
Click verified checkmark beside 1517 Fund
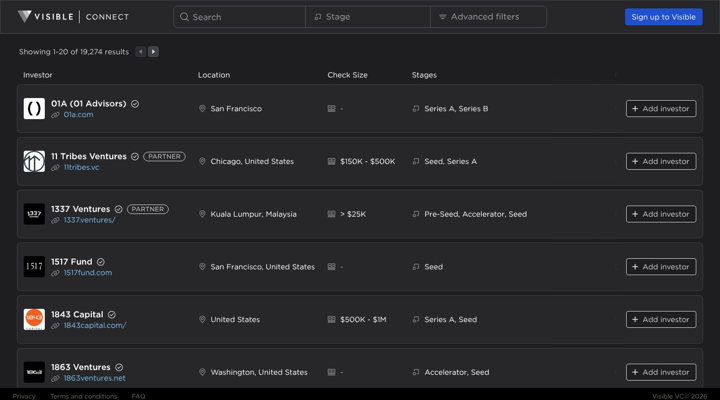101,262
